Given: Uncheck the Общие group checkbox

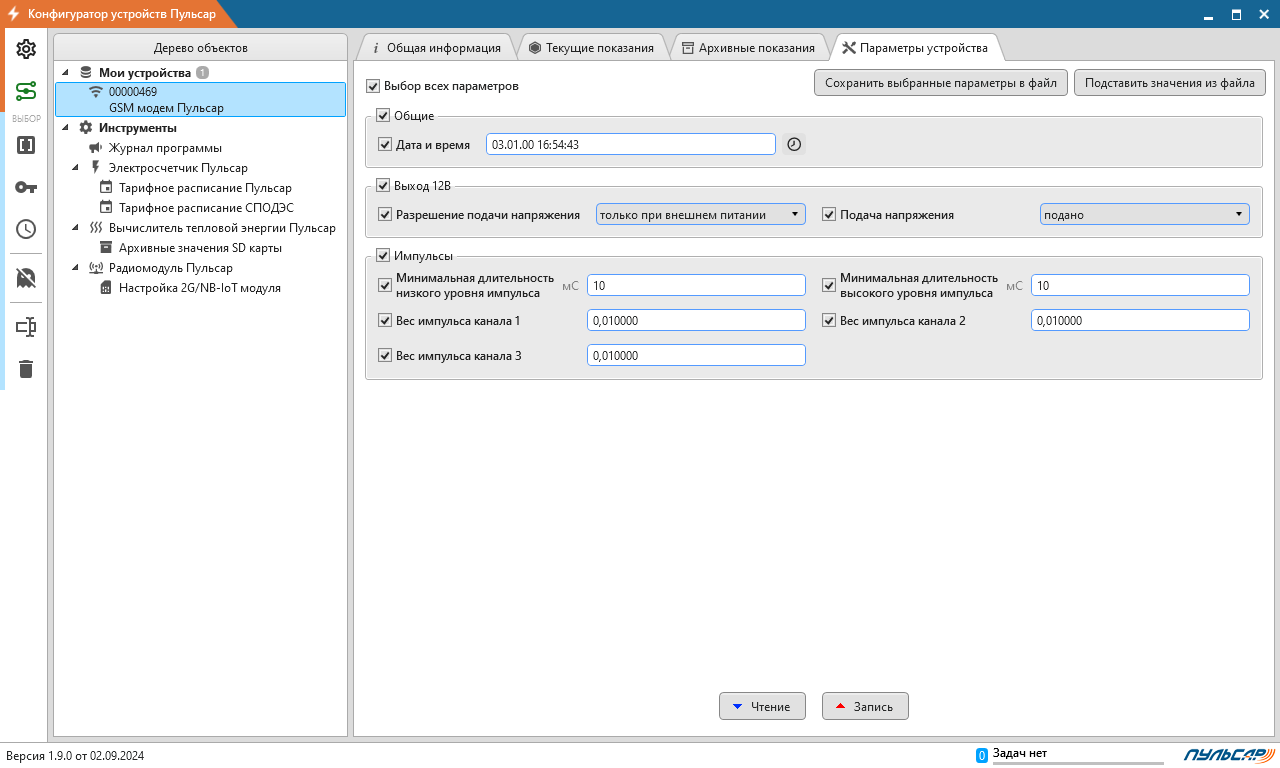Looking at the screenshot, I should (x=383, y=116).
